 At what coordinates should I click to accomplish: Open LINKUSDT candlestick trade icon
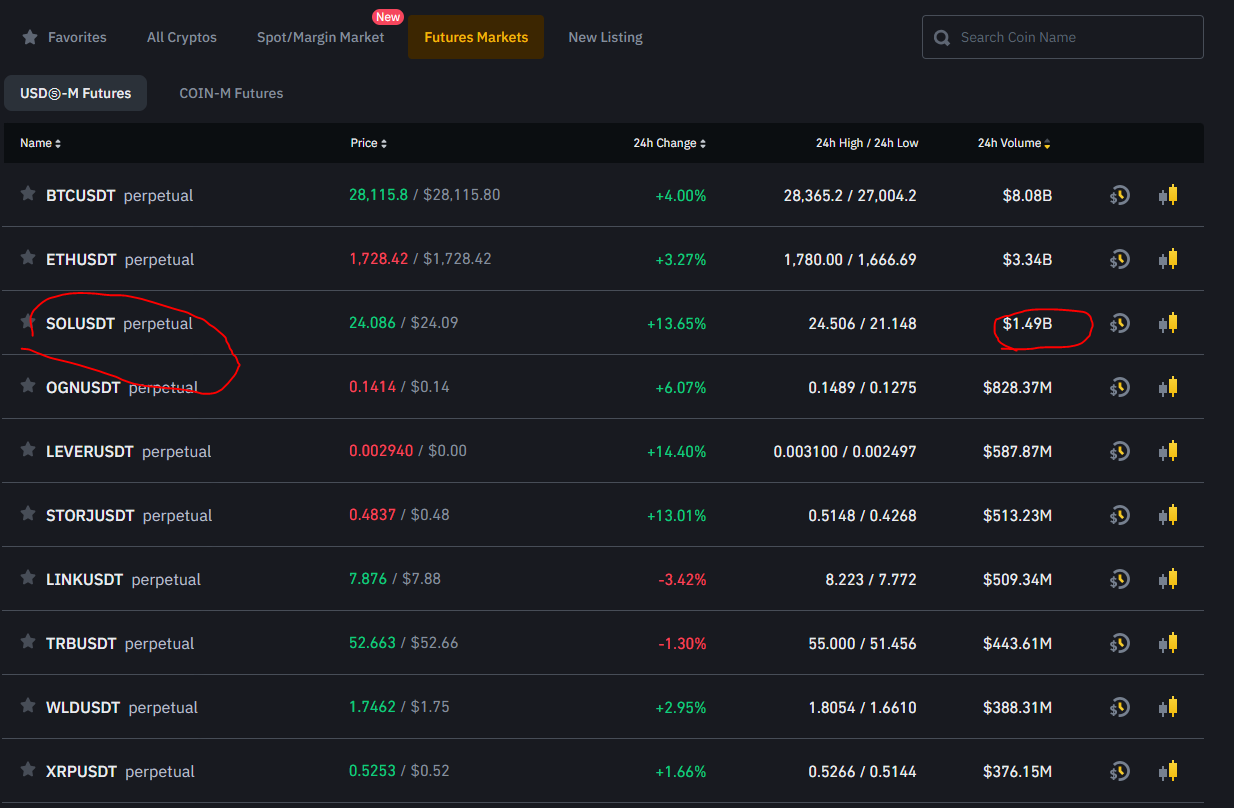click(x=1168, y=579)
